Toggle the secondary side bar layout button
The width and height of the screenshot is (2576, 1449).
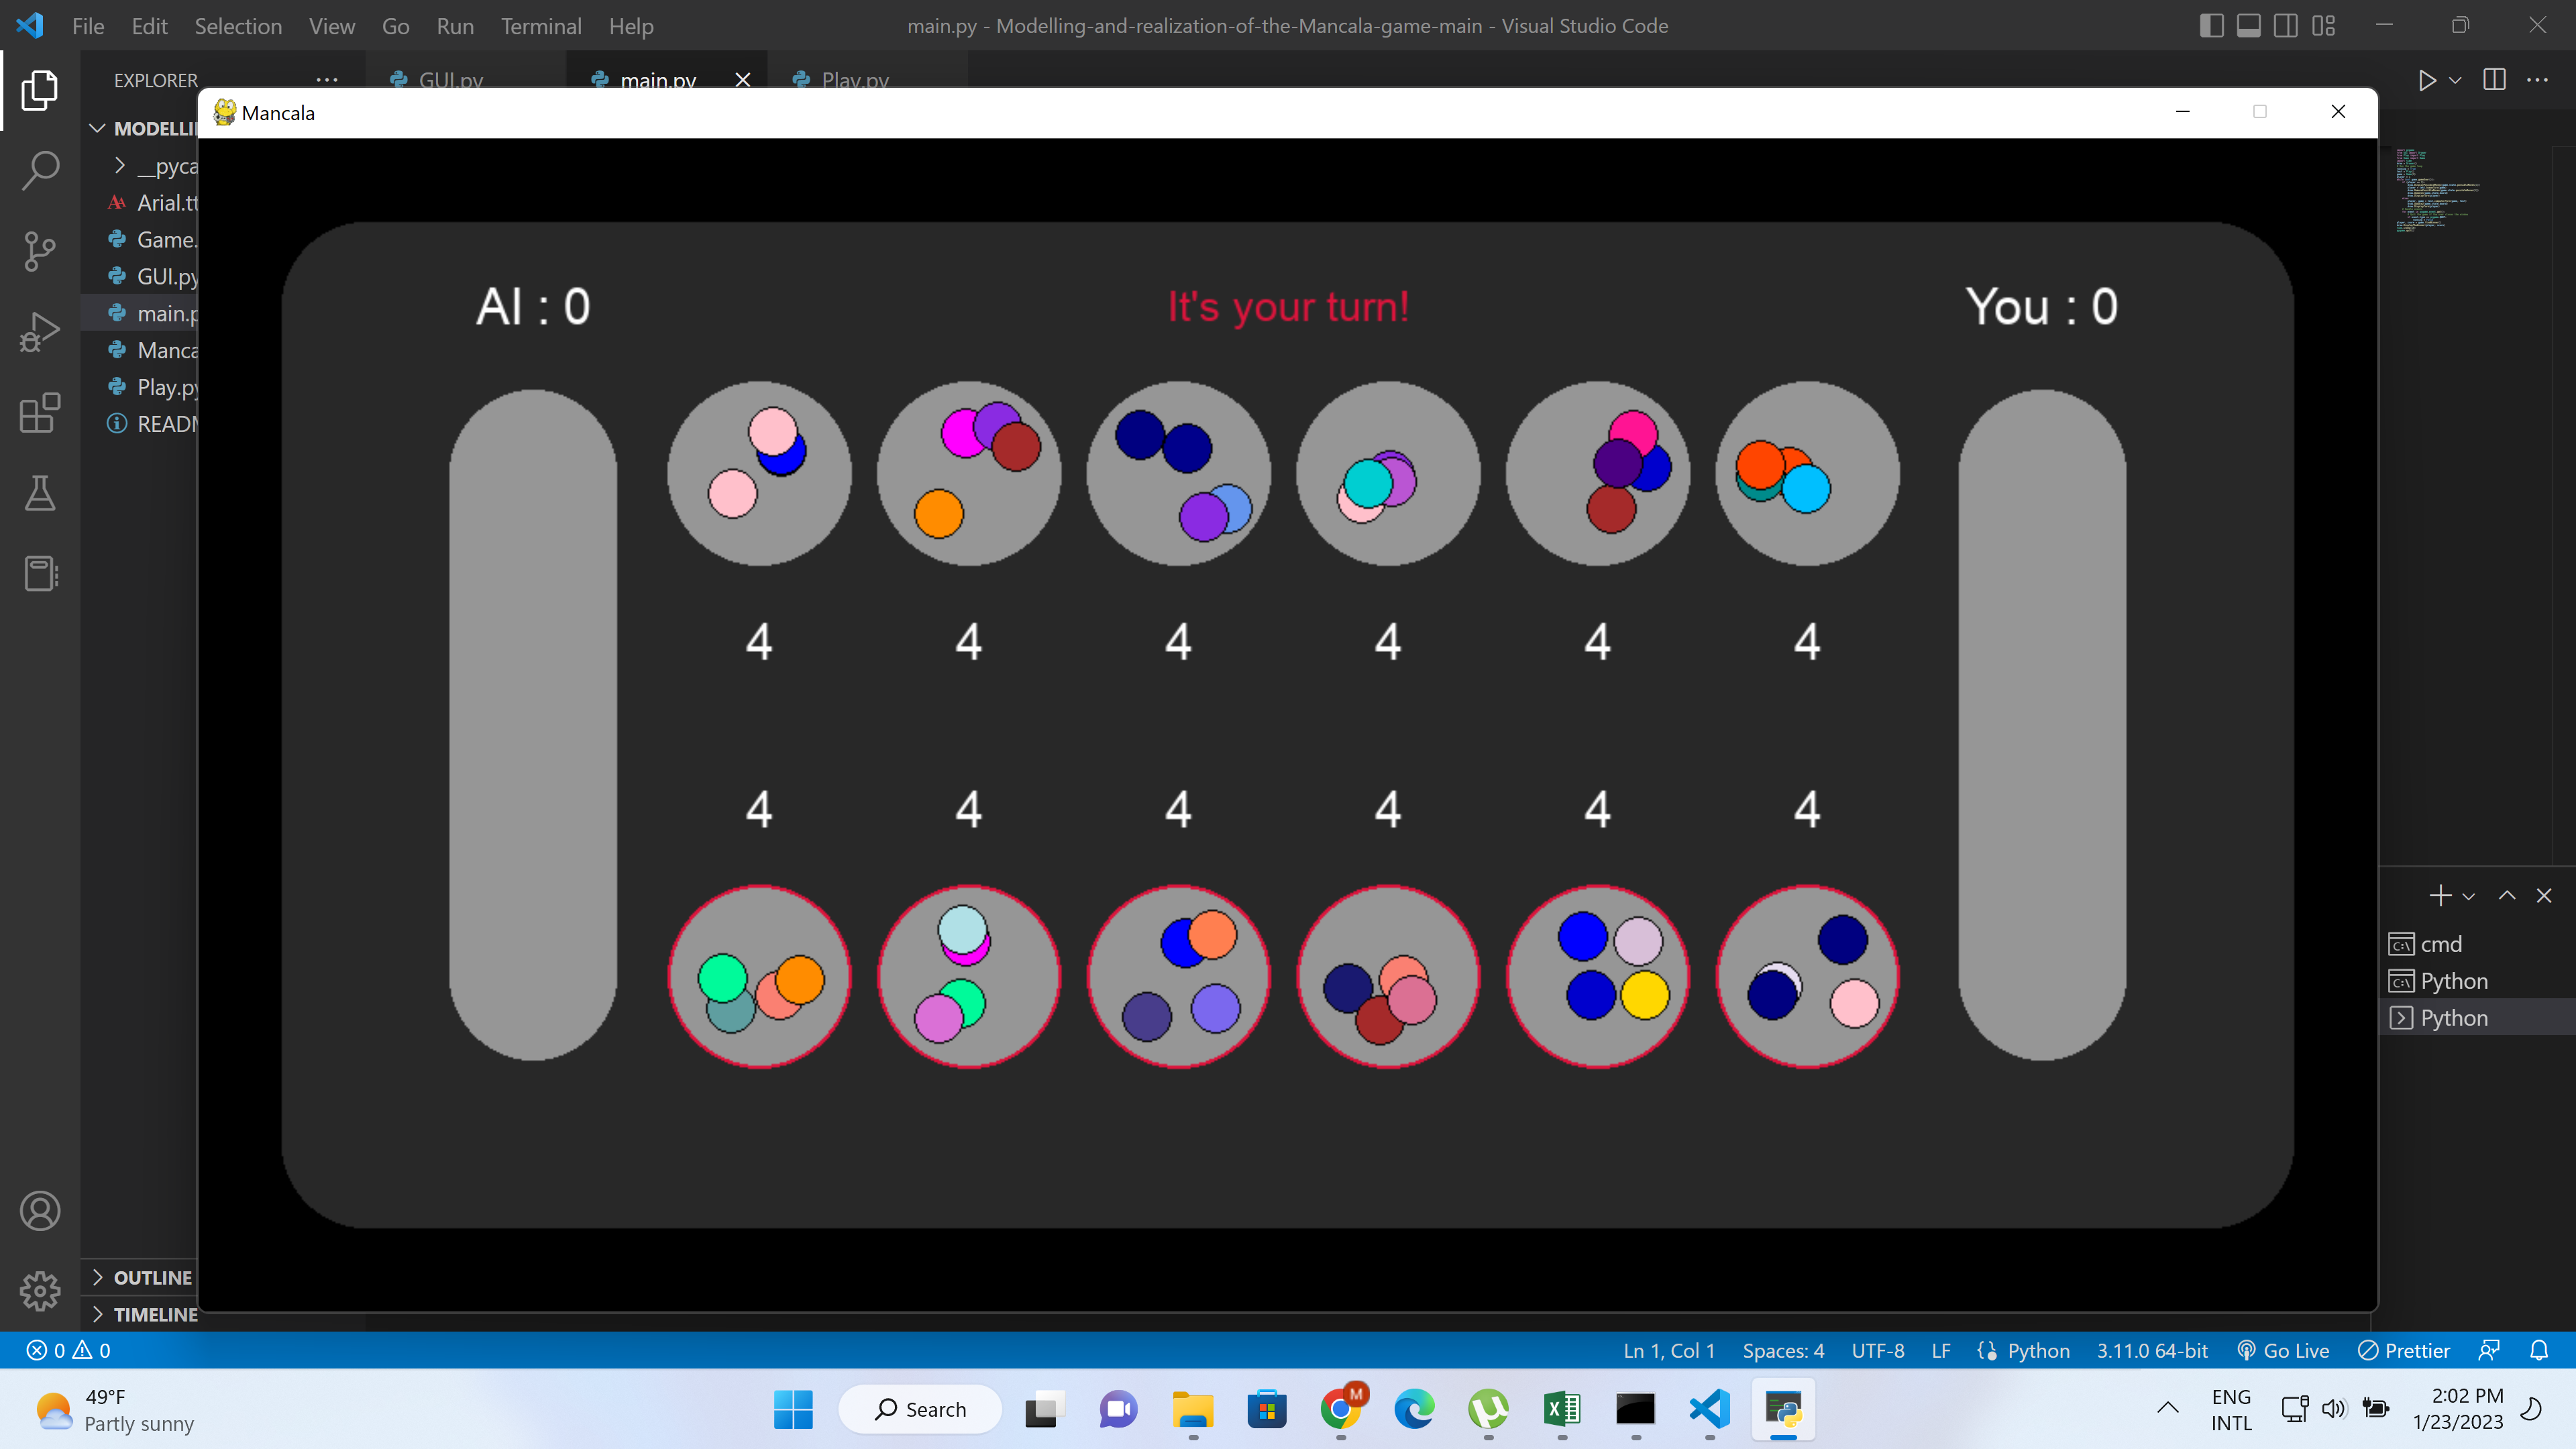[x=2286, y=26]
